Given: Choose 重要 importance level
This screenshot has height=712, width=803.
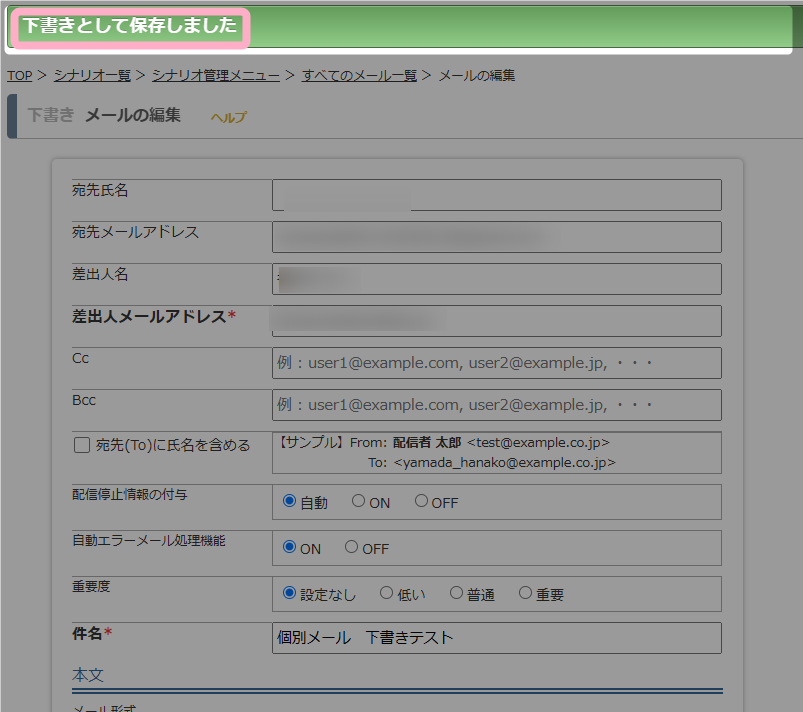Looking at the screenshot, I should coord(525,593).
